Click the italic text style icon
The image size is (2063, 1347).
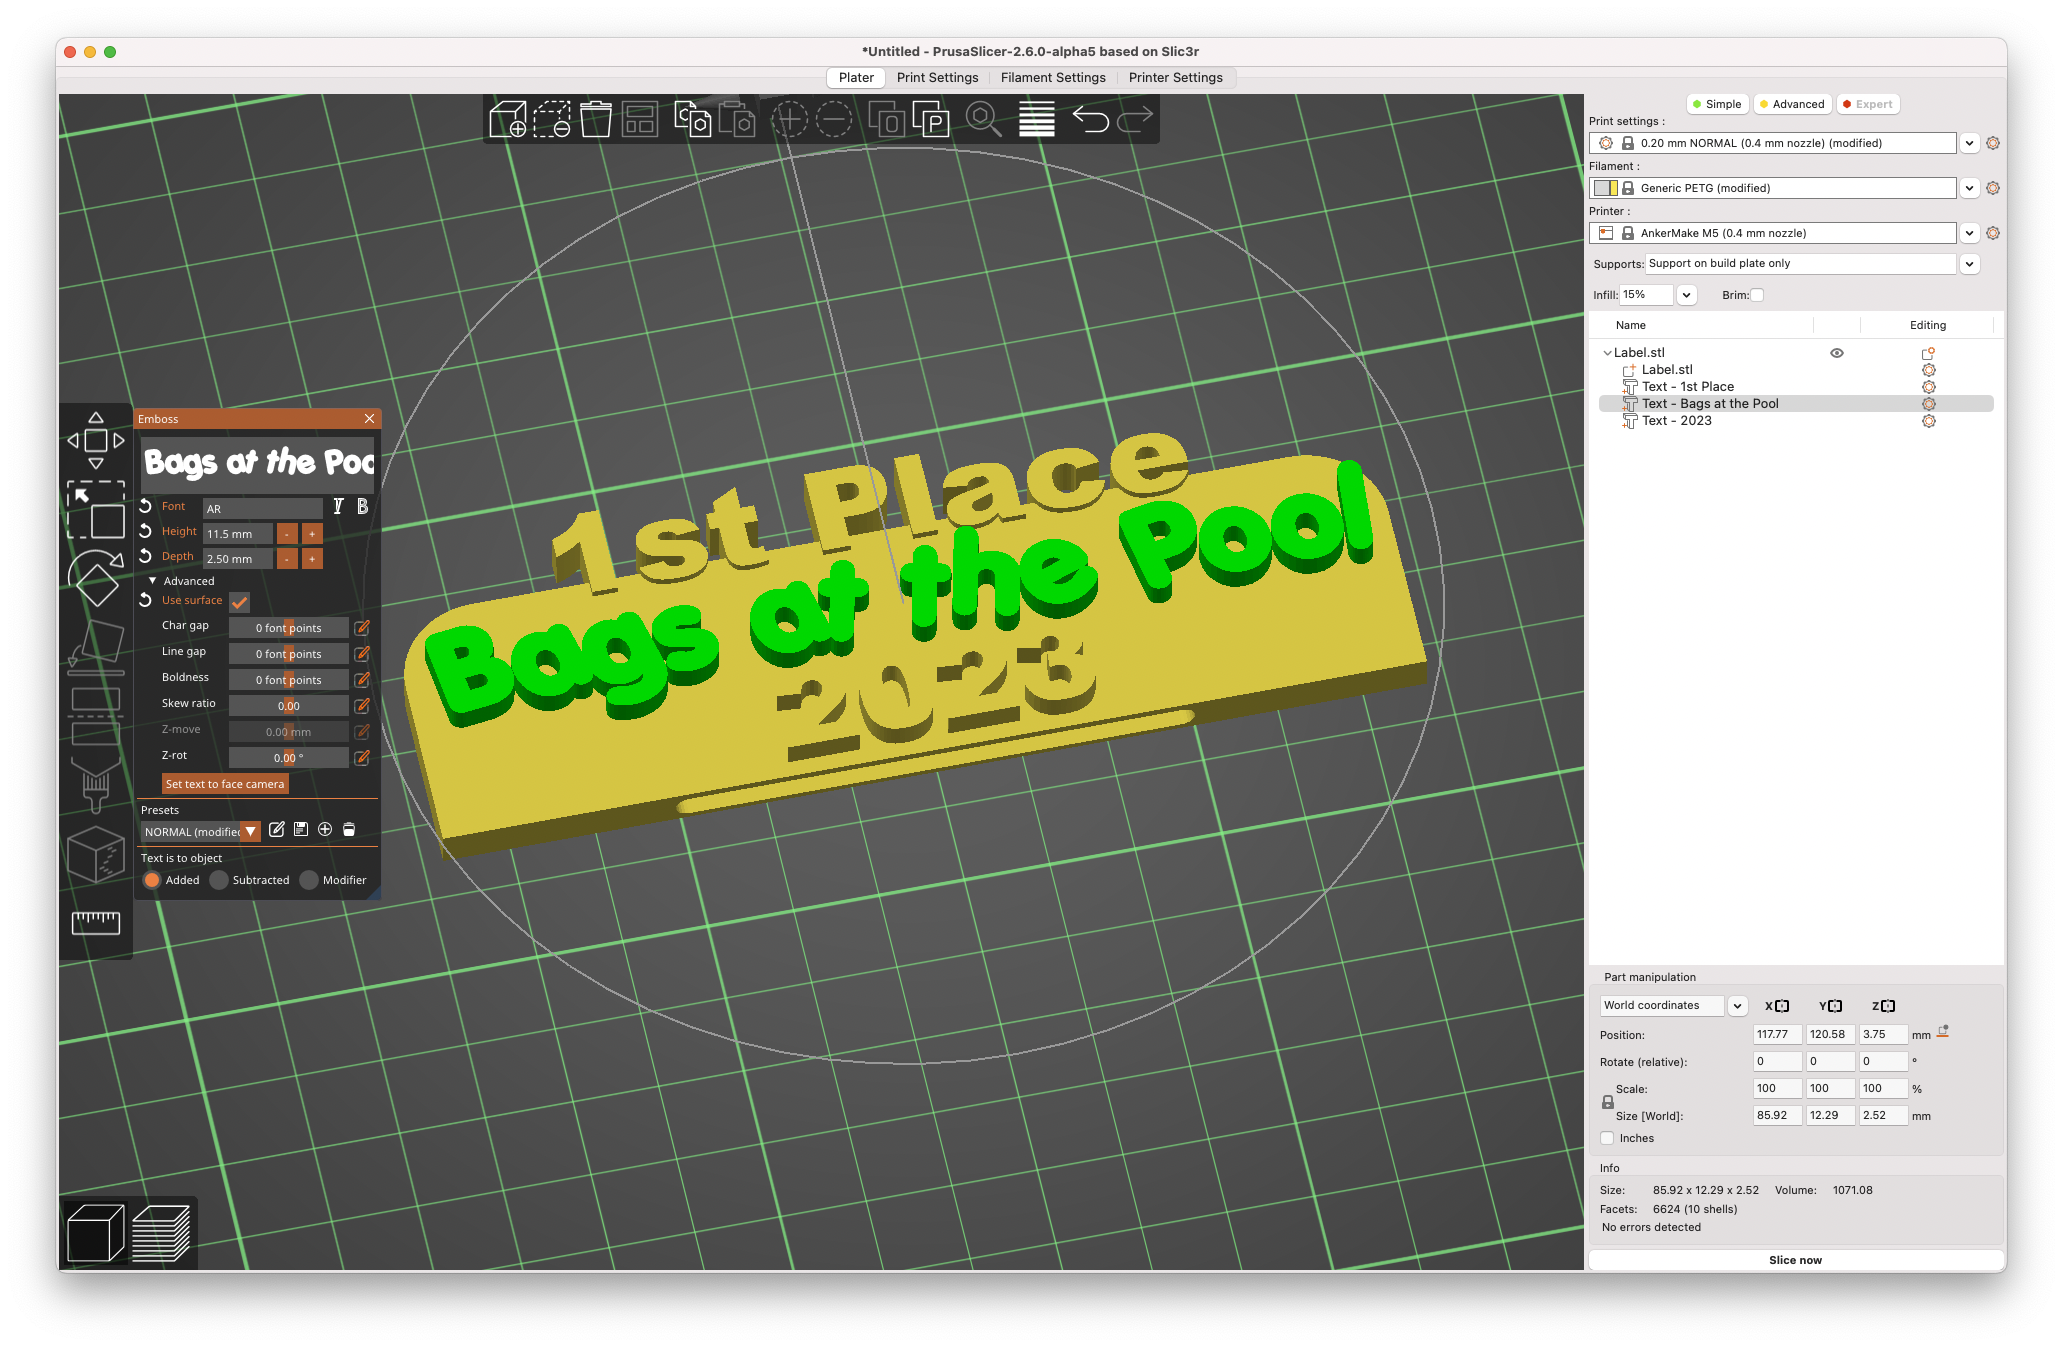point(338,507)
